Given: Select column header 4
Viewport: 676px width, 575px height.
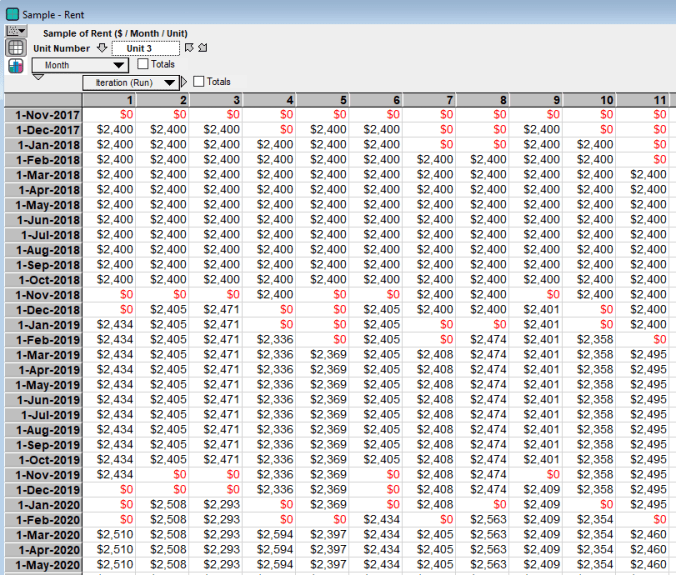Looking at the screenshot, I should 269,100.
